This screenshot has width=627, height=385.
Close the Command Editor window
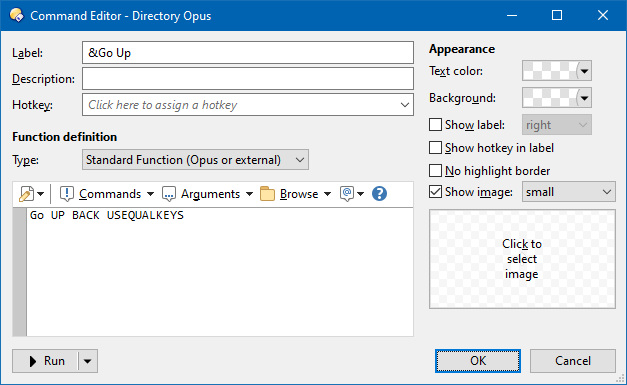[603, 16]
